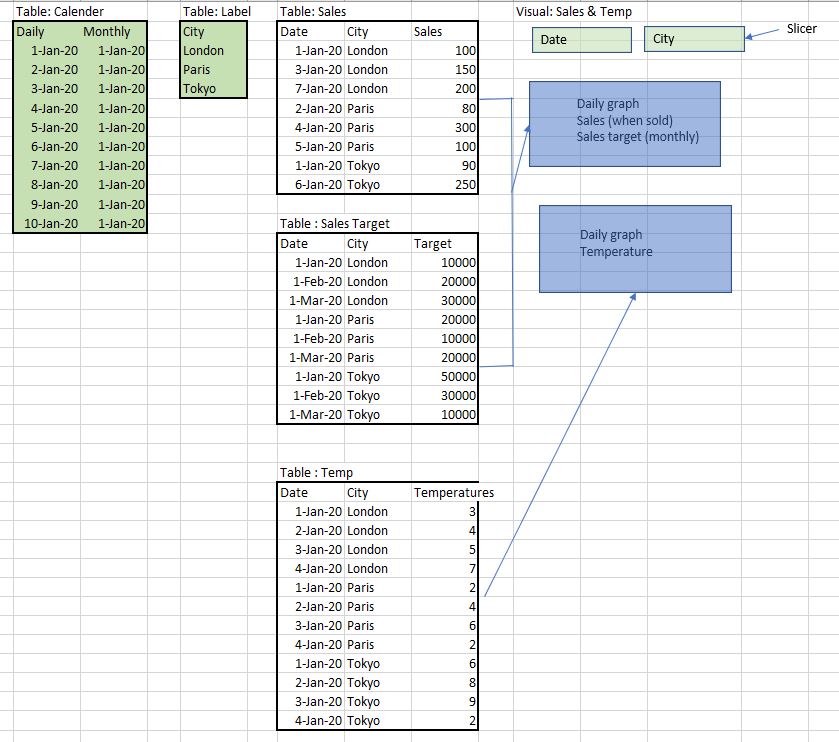Click the 'Date' header in Sales table

pyautogui.click(x=294, y=32)
